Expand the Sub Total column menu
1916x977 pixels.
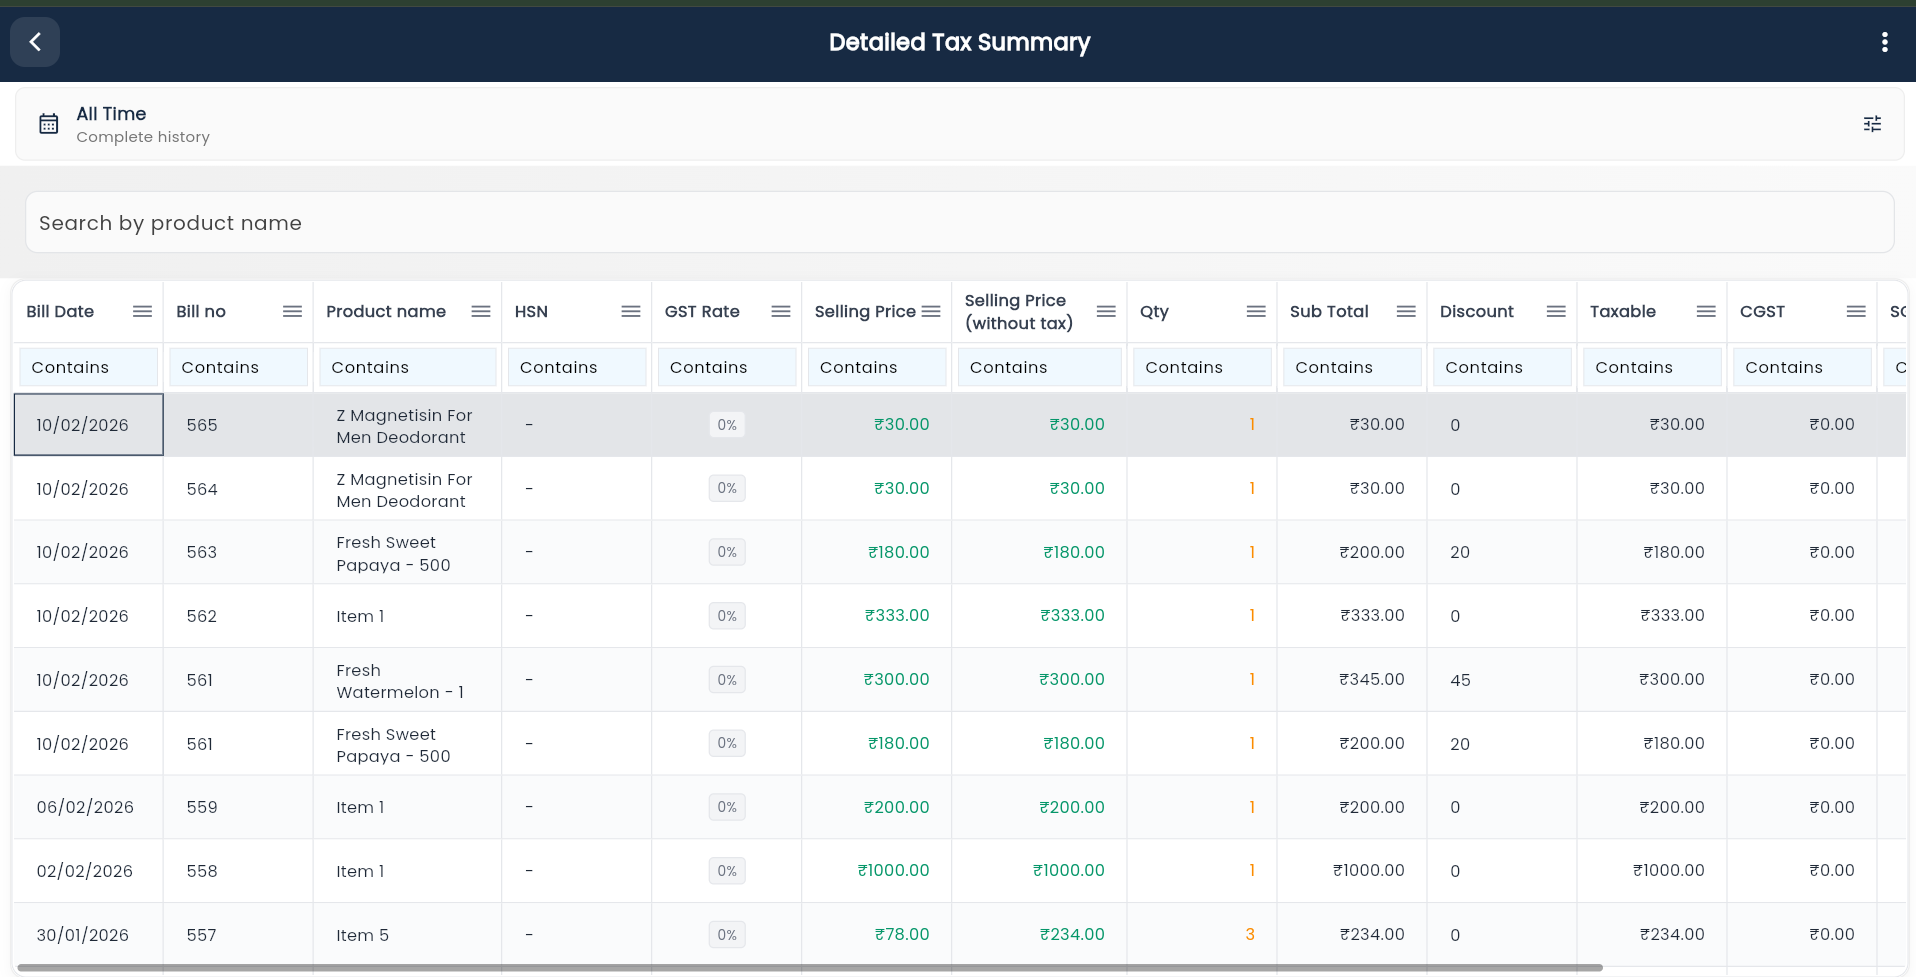click(x=1405, y=311)
